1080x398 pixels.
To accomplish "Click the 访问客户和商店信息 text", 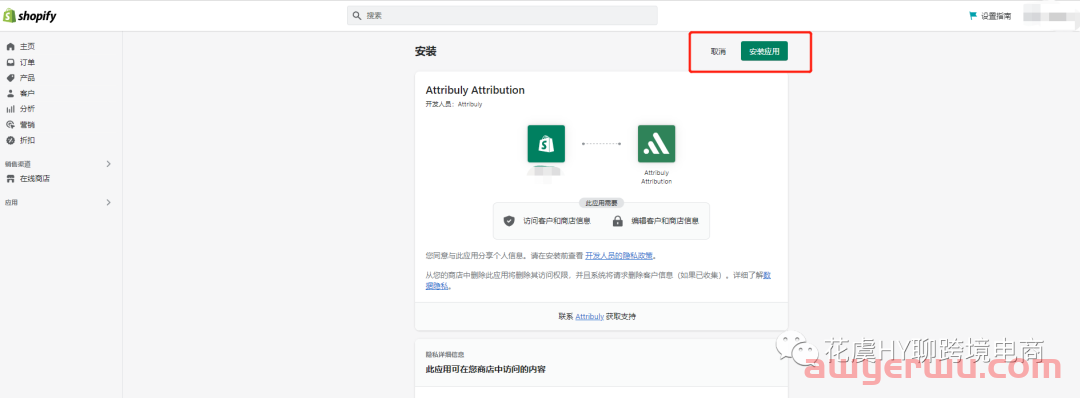I will coord(557,221).
